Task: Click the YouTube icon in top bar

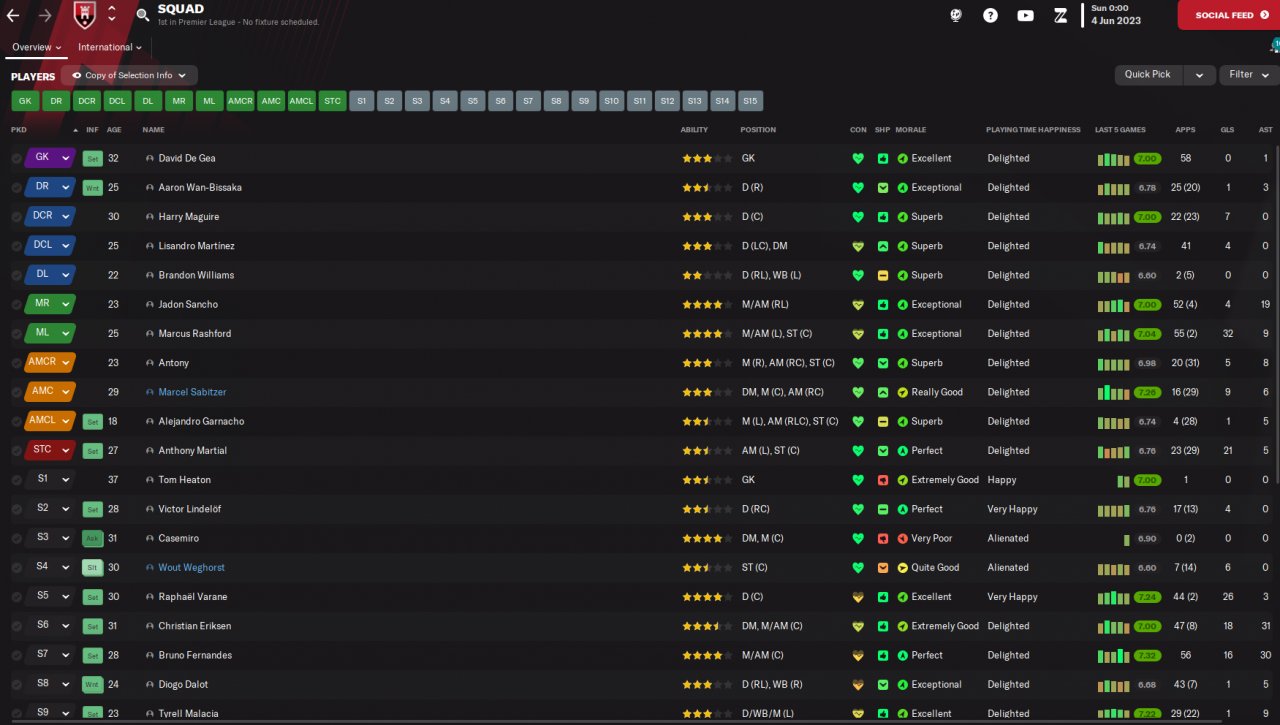Action: pos(1025,15)
